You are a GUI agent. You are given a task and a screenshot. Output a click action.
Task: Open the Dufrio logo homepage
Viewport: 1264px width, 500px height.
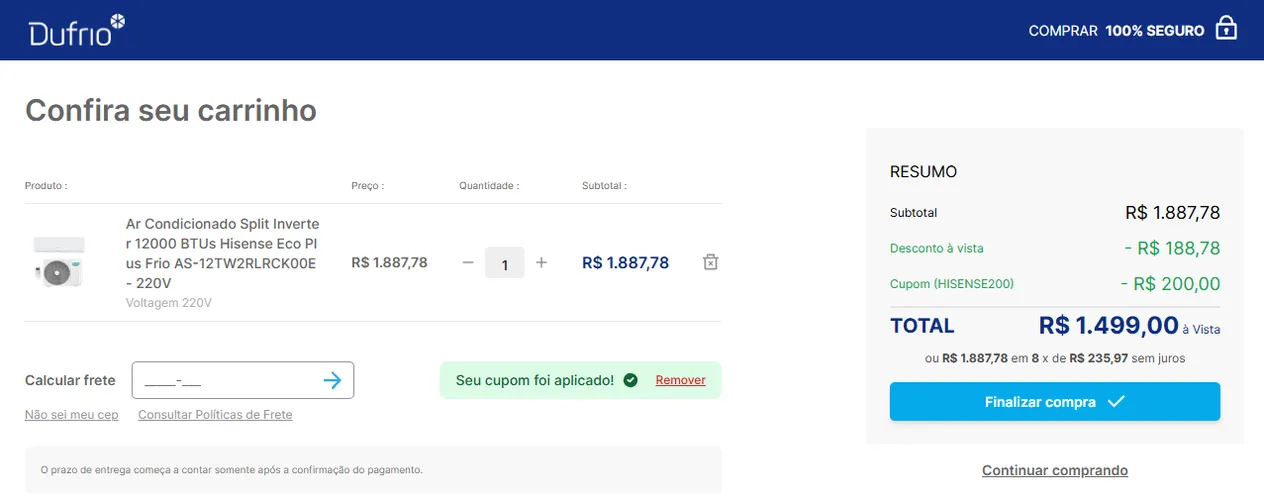[x=76, y=31]
